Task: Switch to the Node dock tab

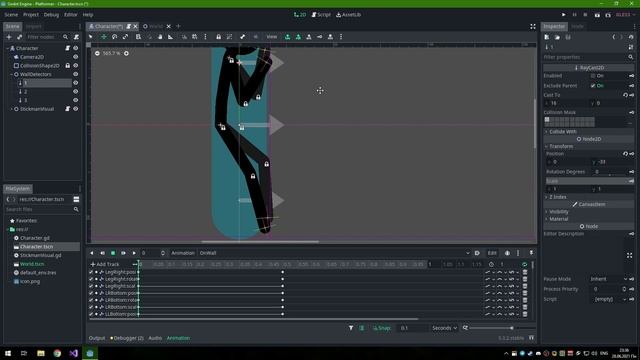Action: tap(577, 26)
